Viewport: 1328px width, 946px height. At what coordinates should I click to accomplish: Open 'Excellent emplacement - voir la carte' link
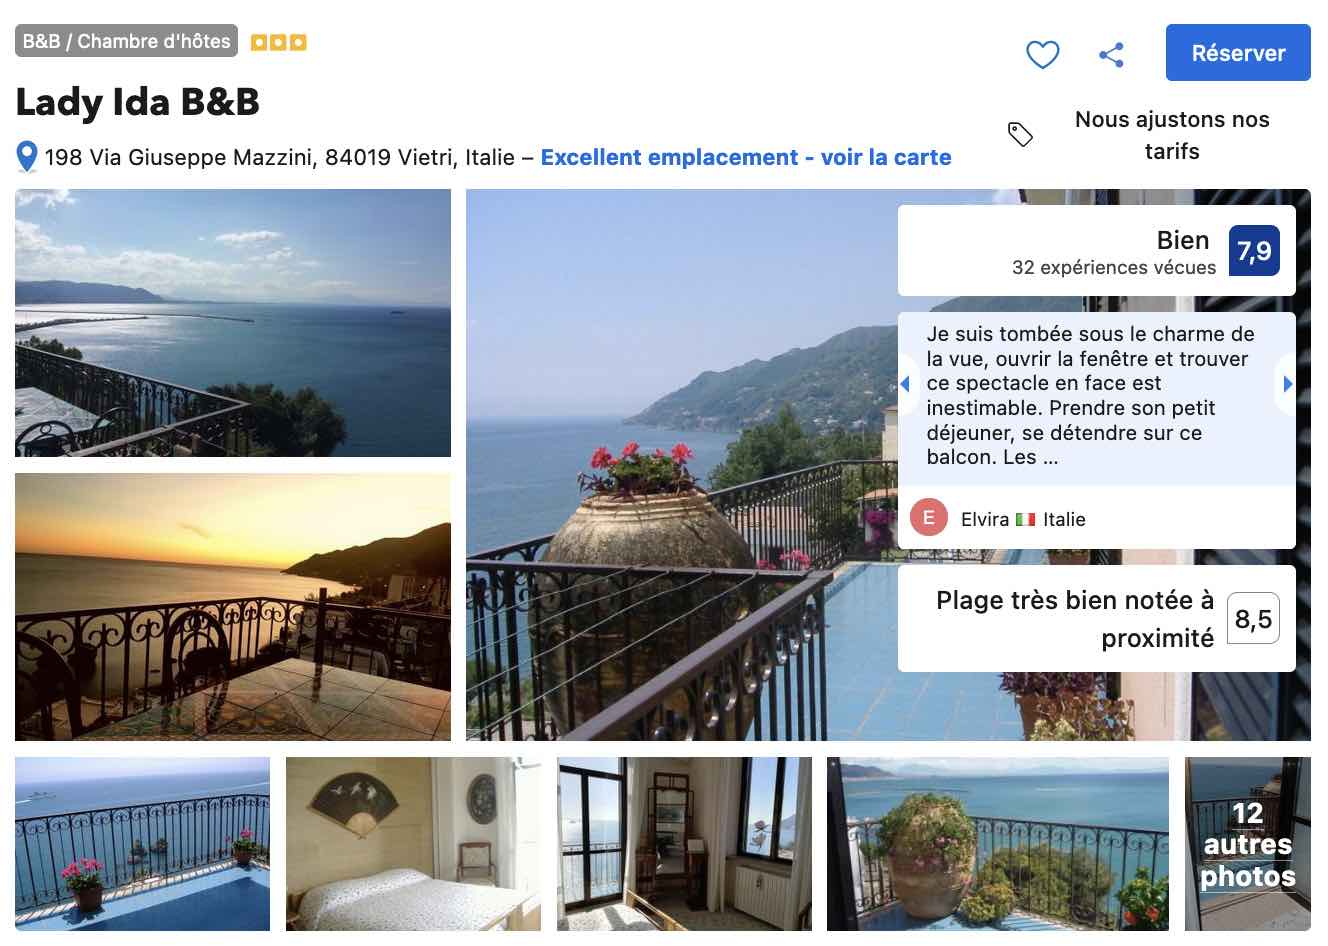746,157
